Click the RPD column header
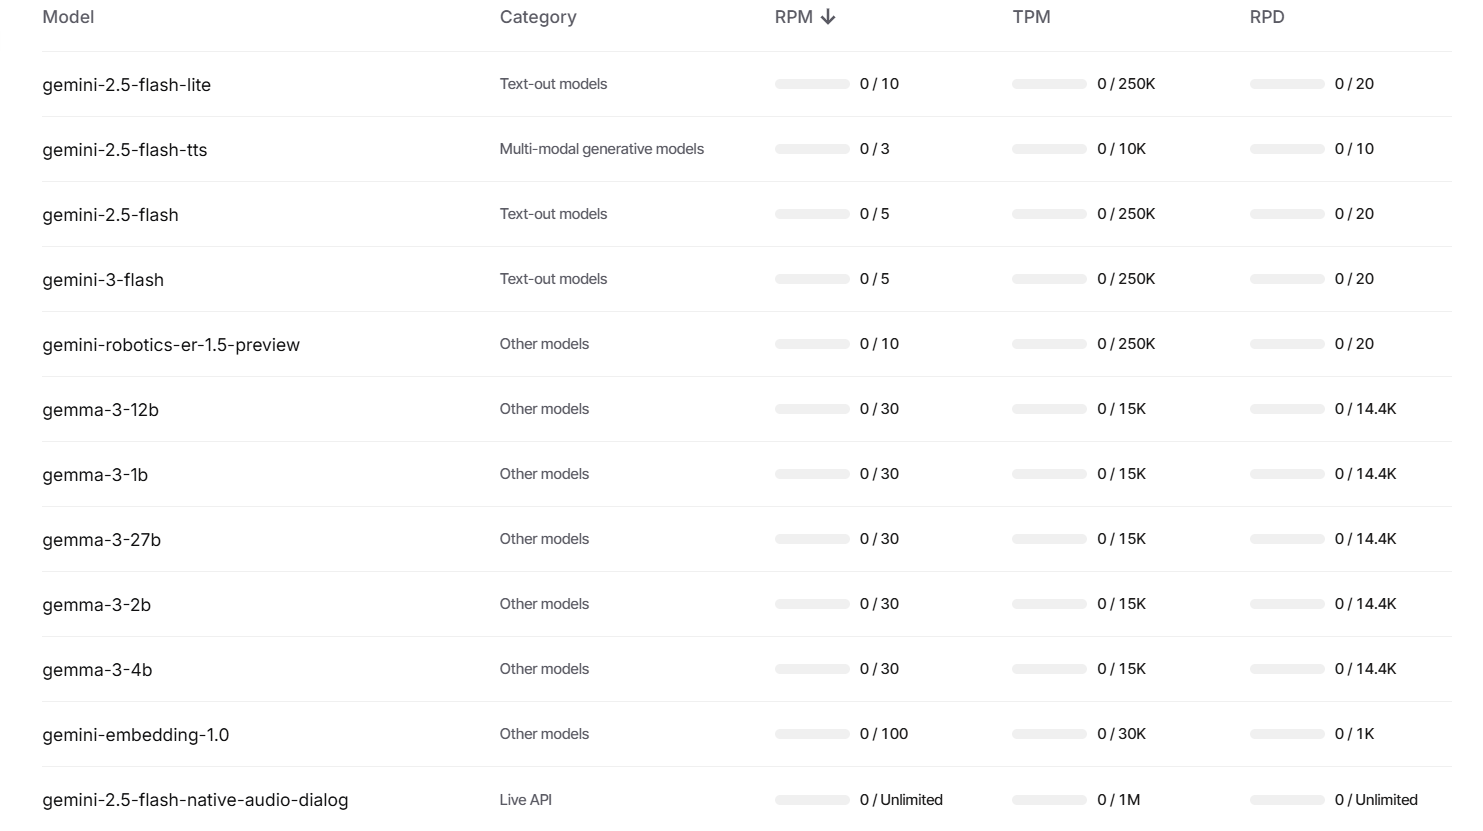This screenshot has height=831, width=1483. click(1267, 17)
